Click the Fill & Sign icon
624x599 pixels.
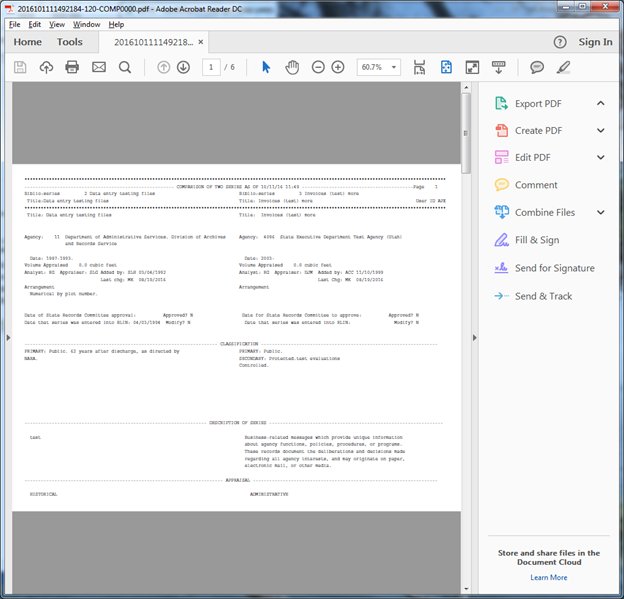pos(501,240)
